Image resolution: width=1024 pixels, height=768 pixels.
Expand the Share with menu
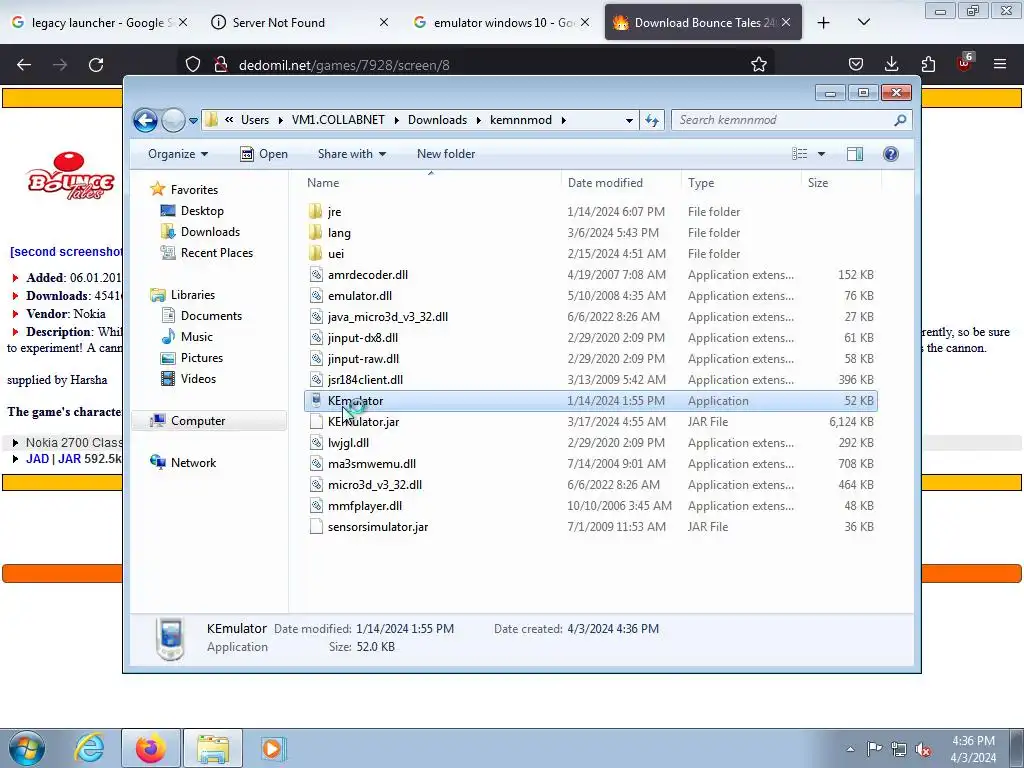pyautogui.click(x=351, y=154)
